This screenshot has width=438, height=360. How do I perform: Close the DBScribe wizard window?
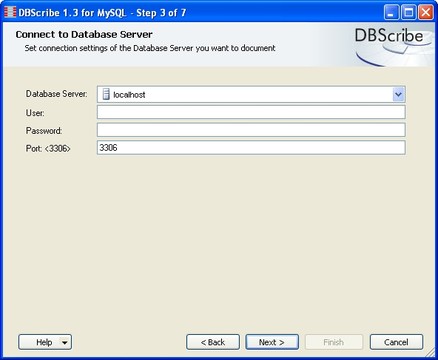(x=426, y=13)
